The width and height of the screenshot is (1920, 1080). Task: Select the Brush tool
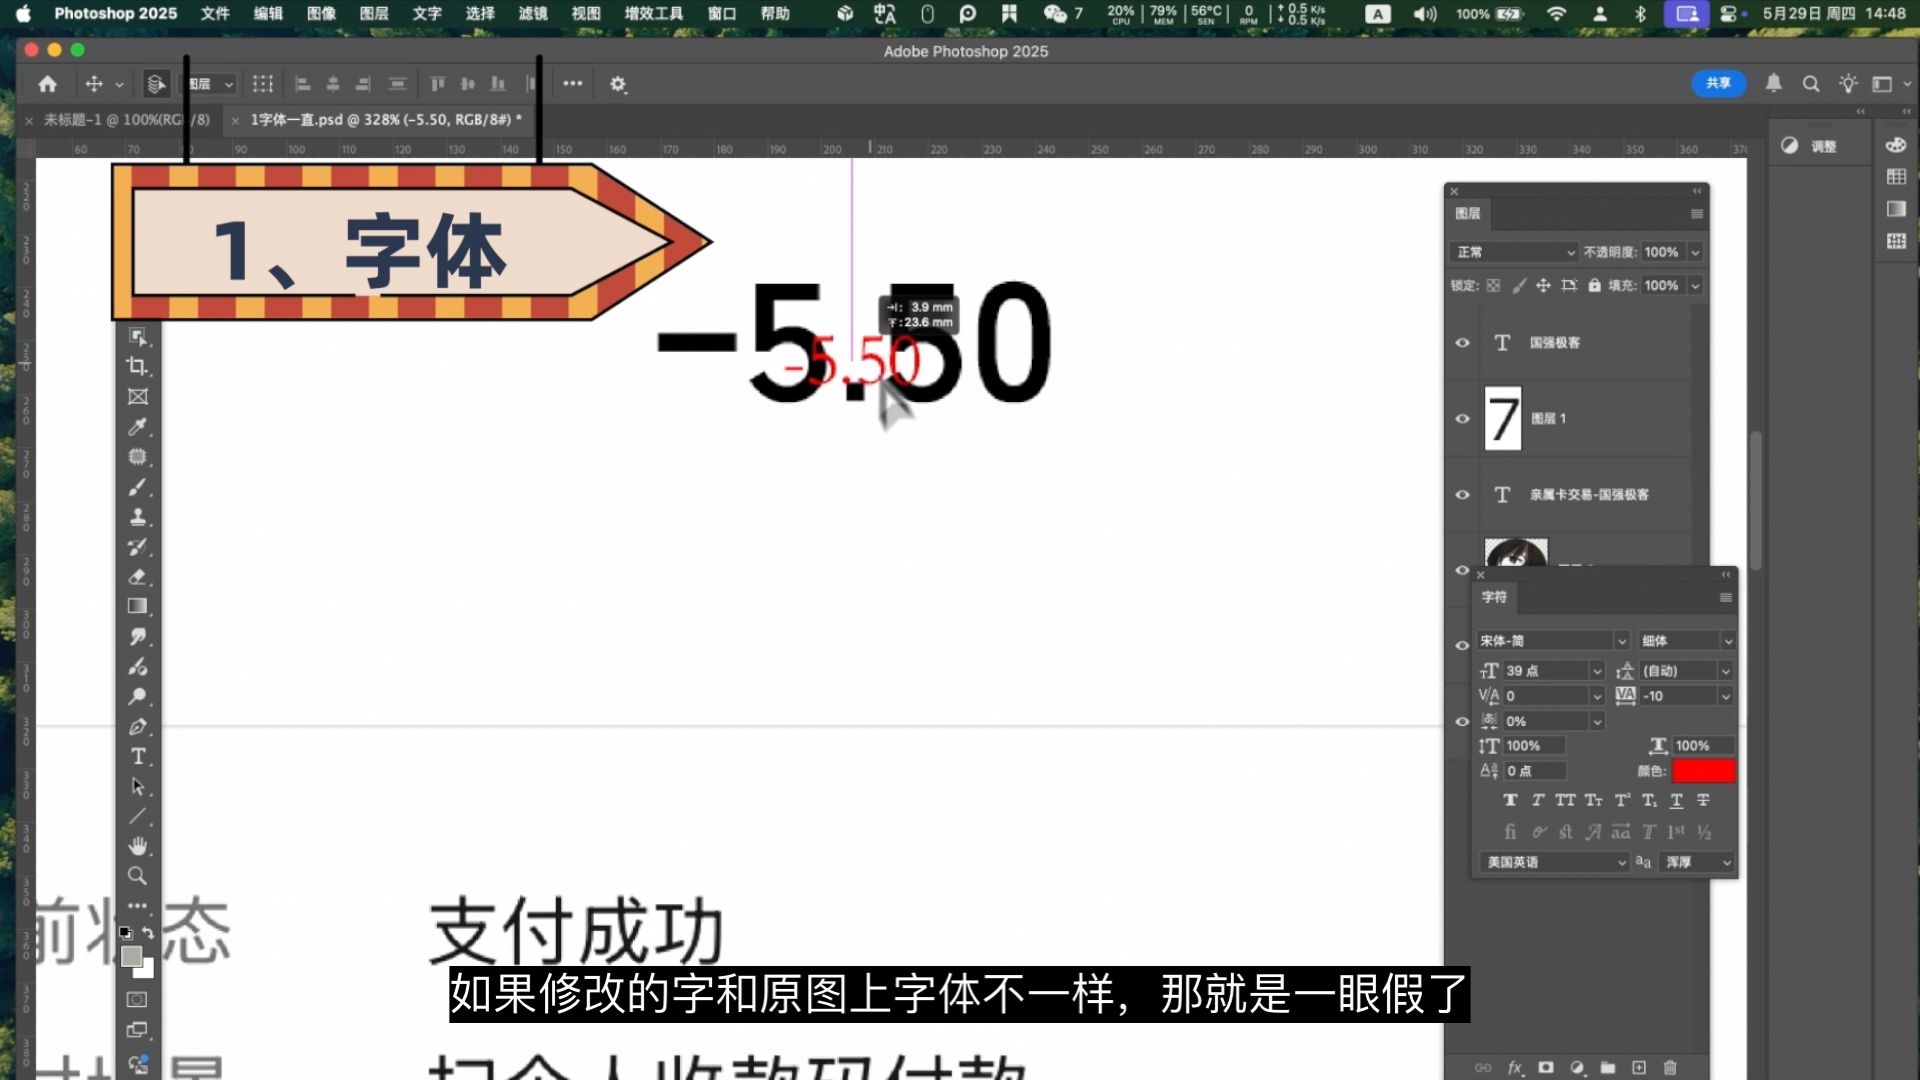137,487
